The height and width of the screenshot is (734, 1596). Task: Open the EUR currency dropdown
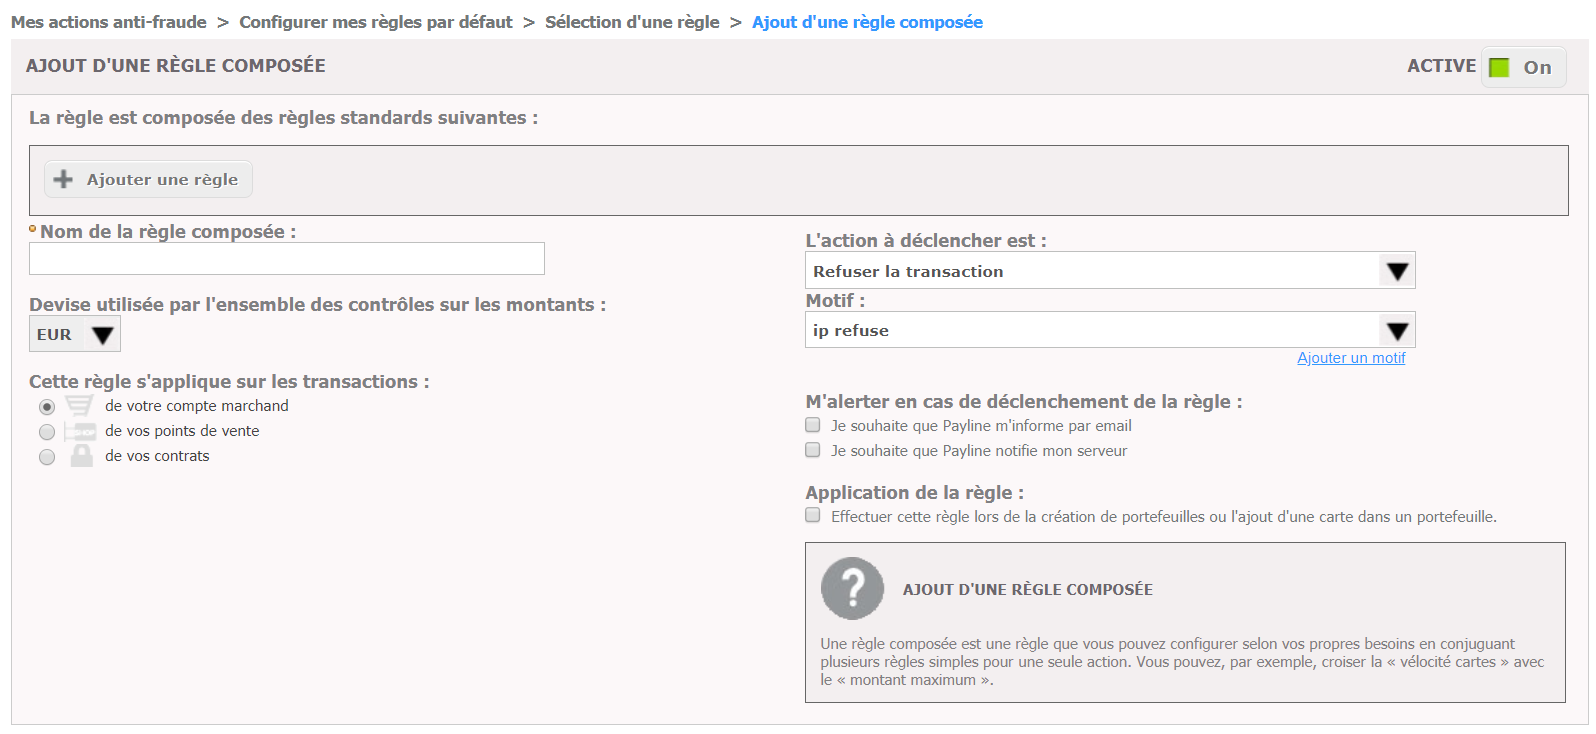coord(75,334)
